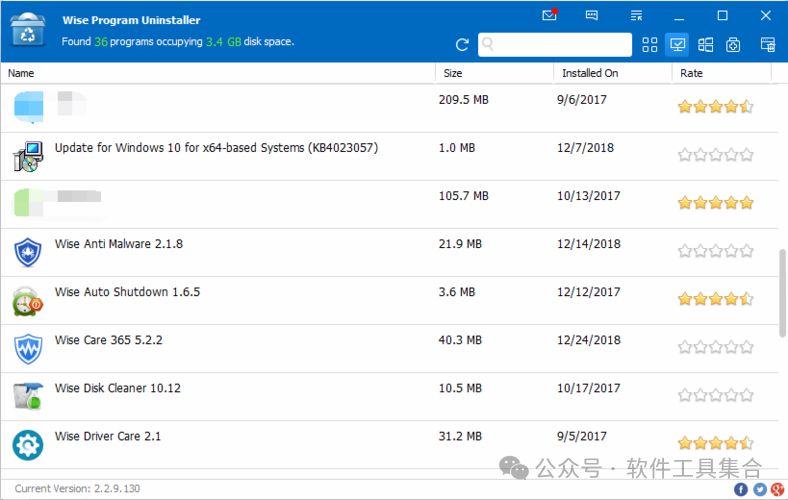Select the Desktop Apps view icon
Screen dimensions: 788x500
click(x=677, y=45)
